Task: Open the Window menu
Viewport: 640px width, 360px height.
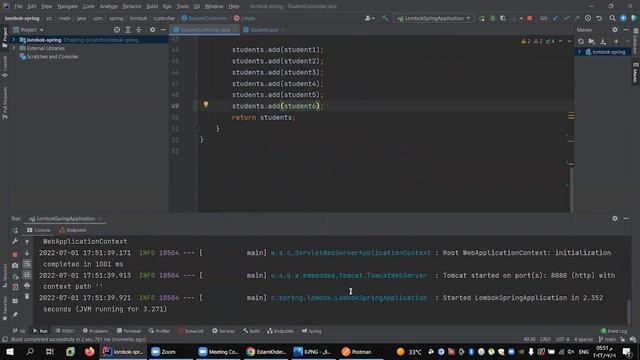Action: pyautogui.click(x=214, y=7)
